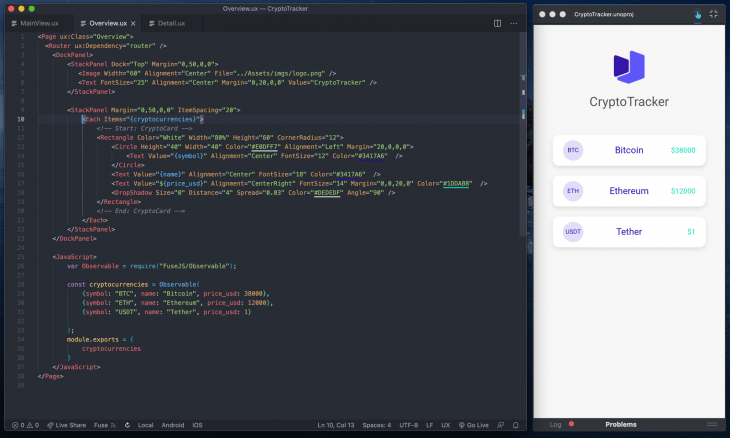This screenshot has width=730, height=438.
Task: Click the BTC circle badge
Action: coord(573,150)
